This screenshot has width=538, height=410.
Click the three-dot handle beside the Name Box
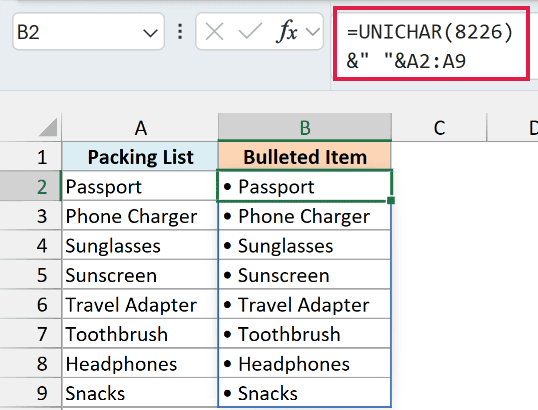click(x=180, y=32)
